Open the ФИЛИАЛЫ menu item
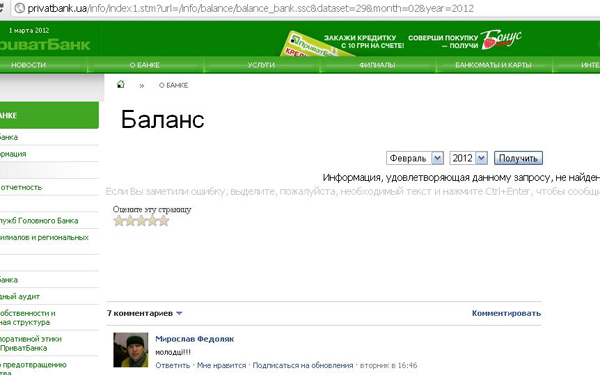Image resolution: width=600 pixels, height=375 pixels. (x=377, y=65)
